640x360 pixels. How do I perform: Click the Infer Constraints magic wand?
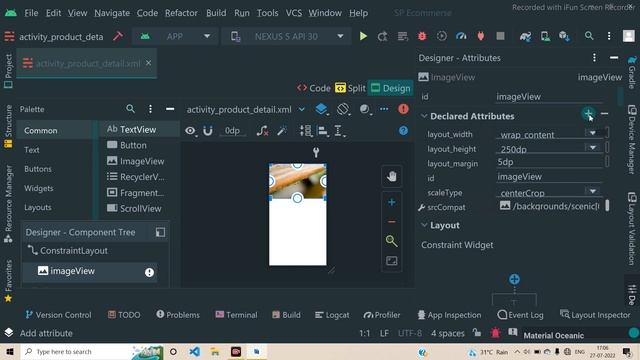click(x=282, y=131)
